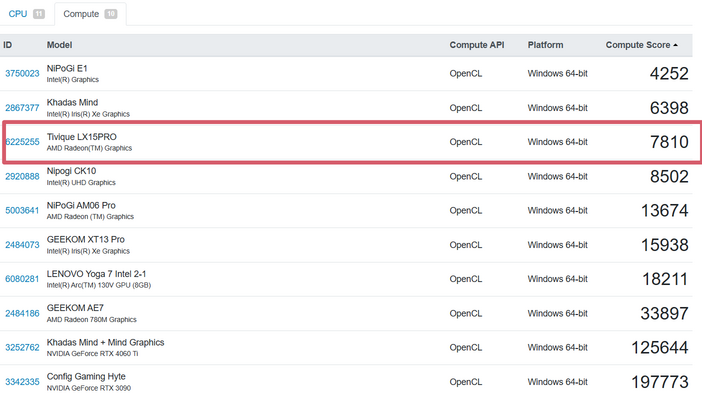Open result ID 2867377
Image resolution: width=702 pixels, height=402 pixels.
pos(22,108)
